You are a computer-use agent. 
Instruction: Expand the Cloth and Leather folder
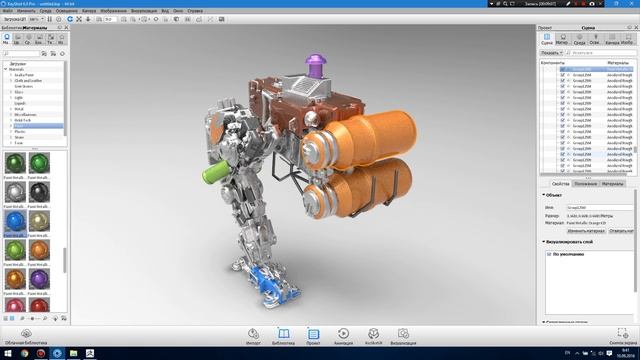[11, 81]
